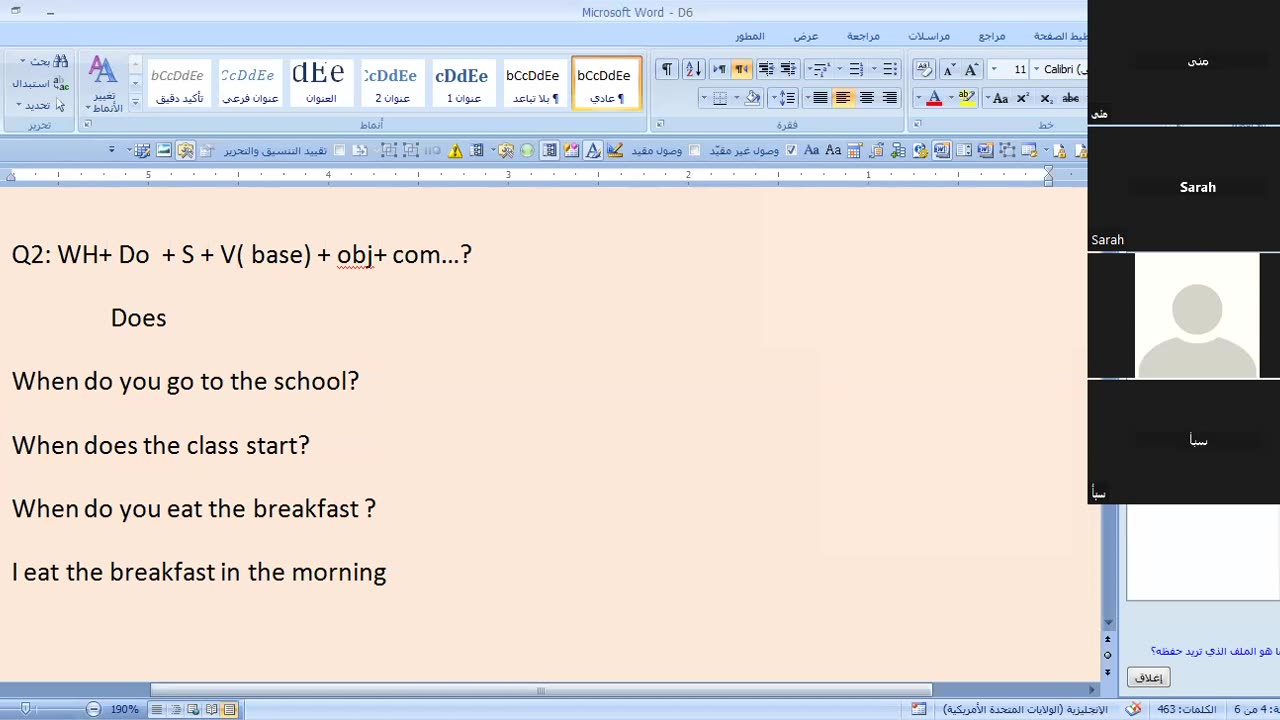Open the مراجع references tab

point(992,36)
